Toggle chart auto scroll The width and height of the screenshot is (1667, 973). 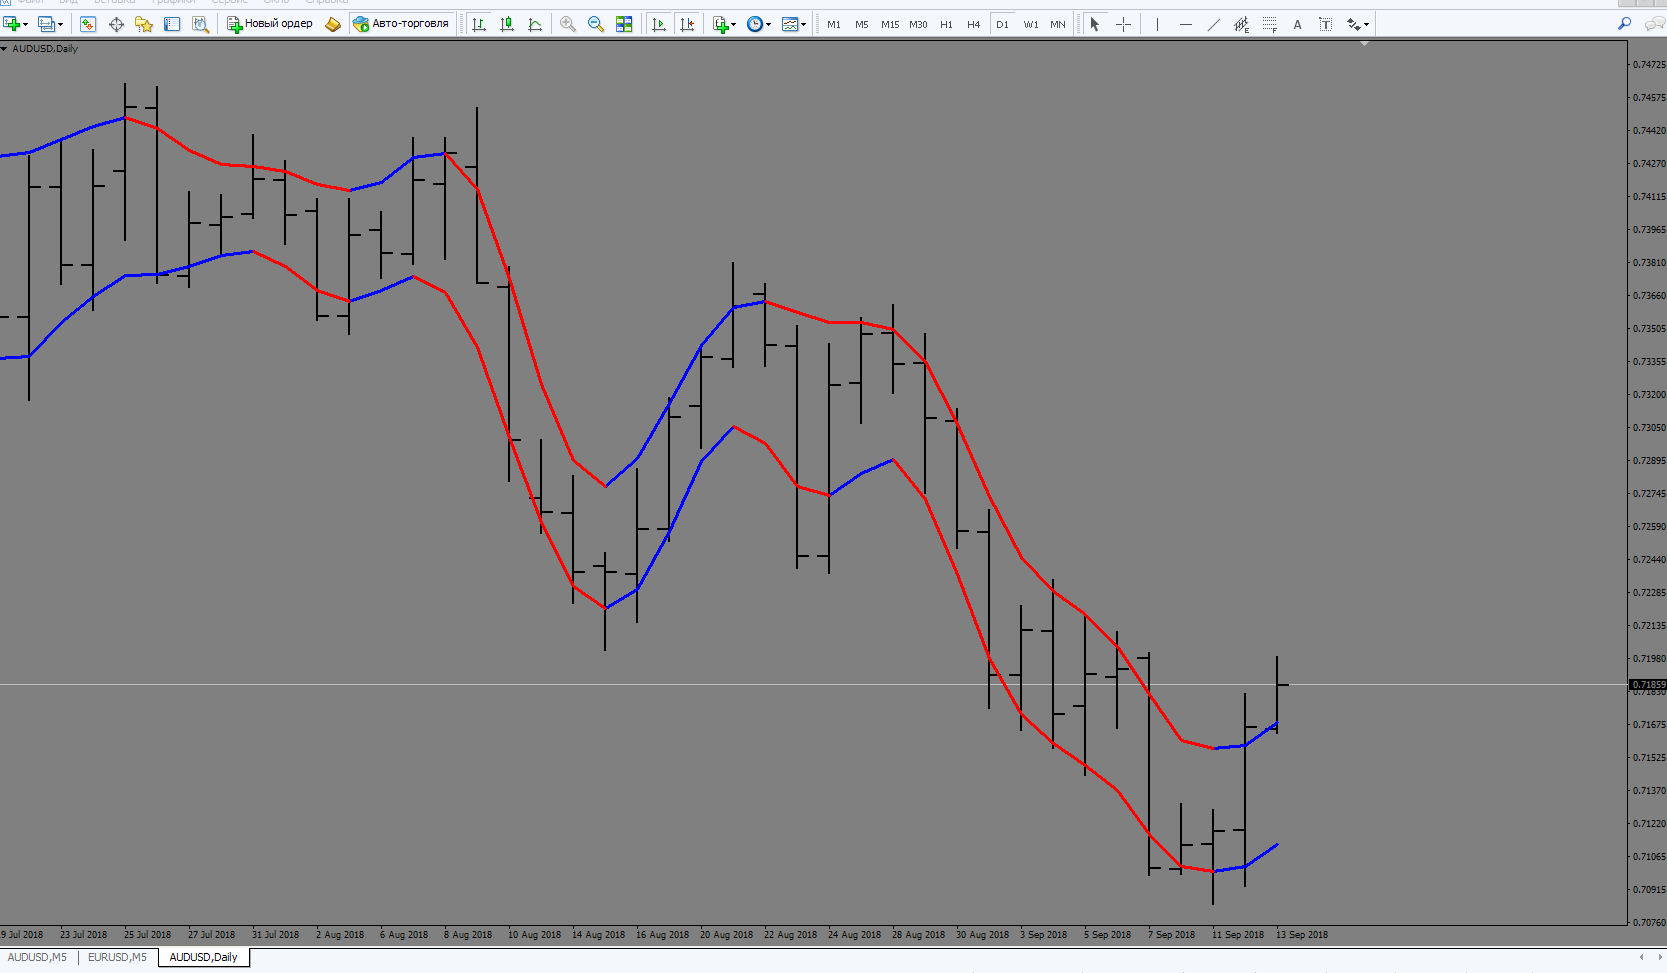(x=659, y=24)
